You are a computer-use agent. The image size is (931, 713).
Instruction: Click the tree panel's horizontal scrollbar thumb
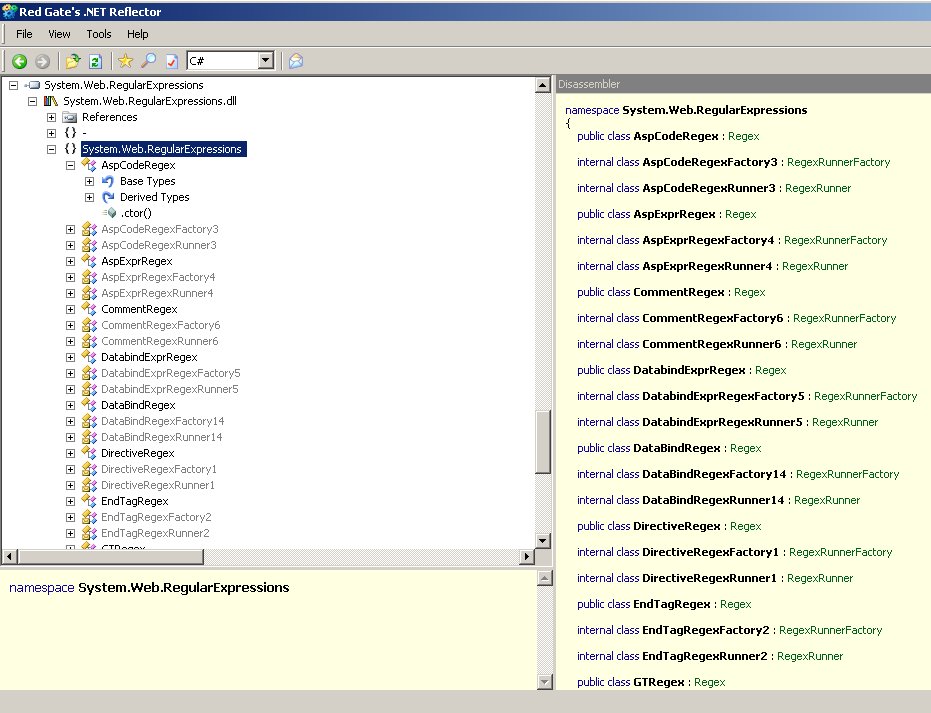tap(111, 557)
